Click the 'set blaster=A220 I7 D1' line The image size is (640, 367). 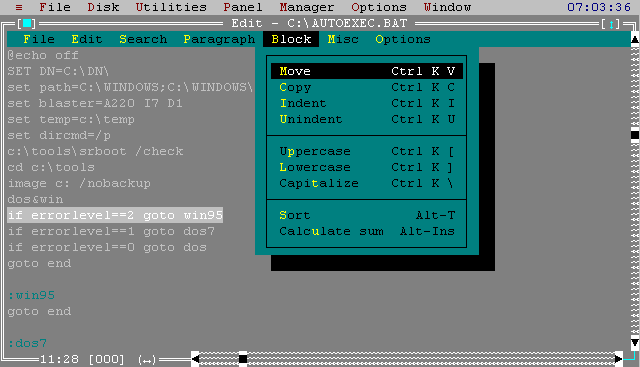click(x=95, y=103)
